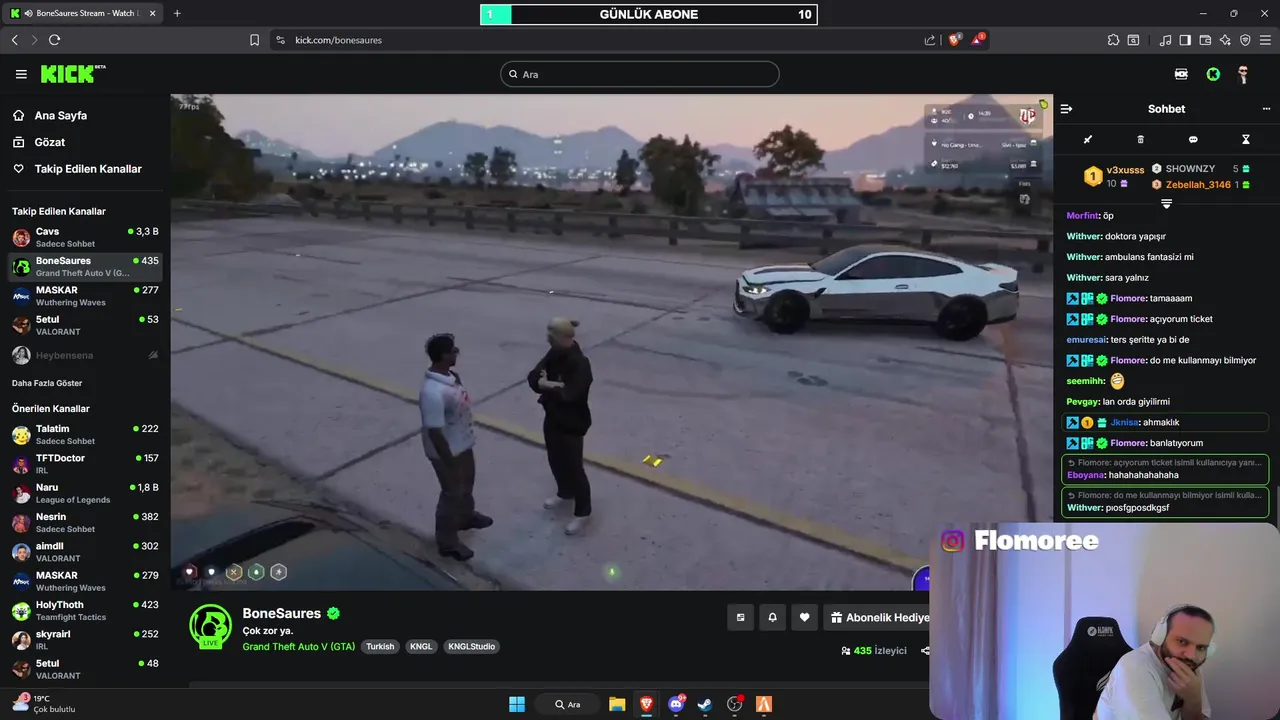
Task: Open the browser main hamburger menu
Action: 1266,40
